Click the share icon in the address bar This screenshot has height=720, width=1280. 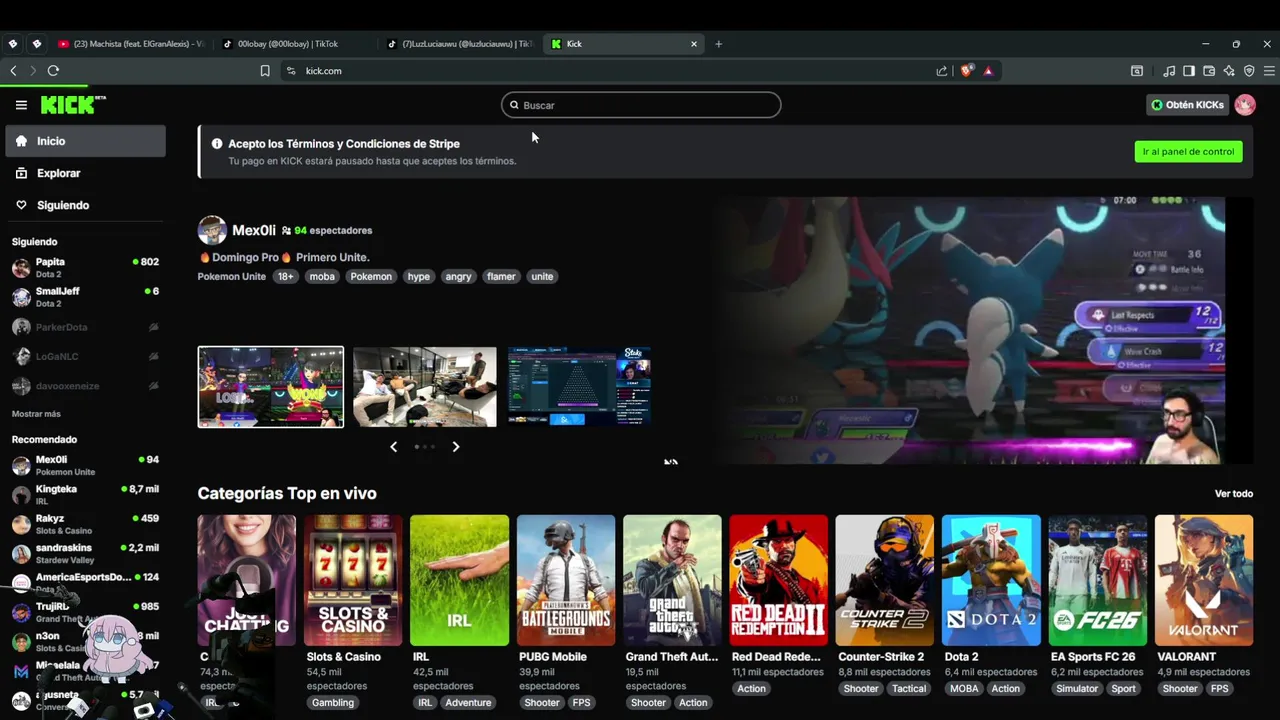(942, 71)
